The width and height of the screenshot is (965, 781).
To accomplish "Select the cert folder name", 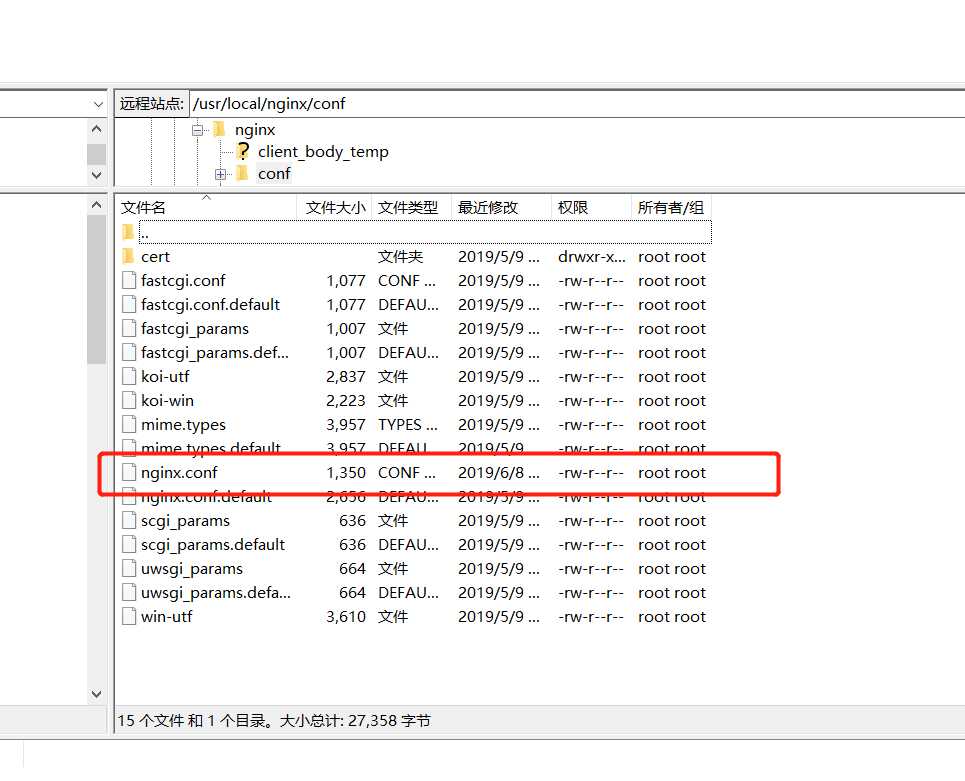I will (x=155, y=257).
